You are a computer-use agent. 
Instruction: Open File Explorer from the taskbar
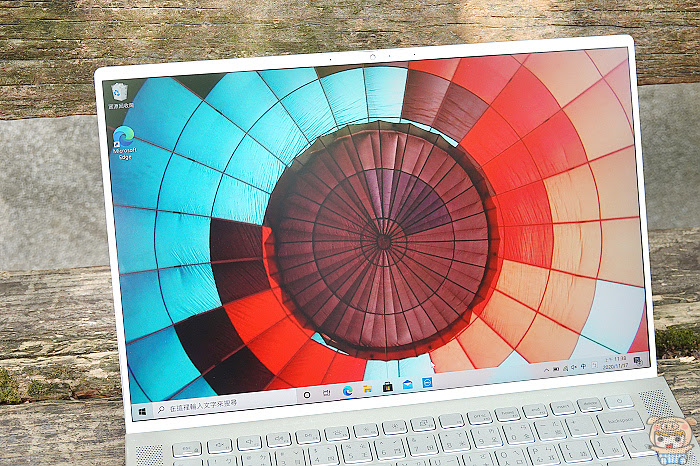(367, 389)
